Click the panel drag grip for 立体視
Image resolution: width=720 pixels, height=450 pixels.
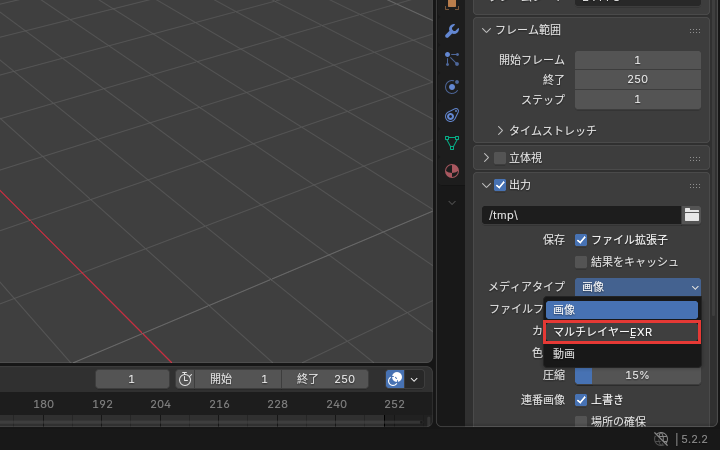tap(695, 158)
